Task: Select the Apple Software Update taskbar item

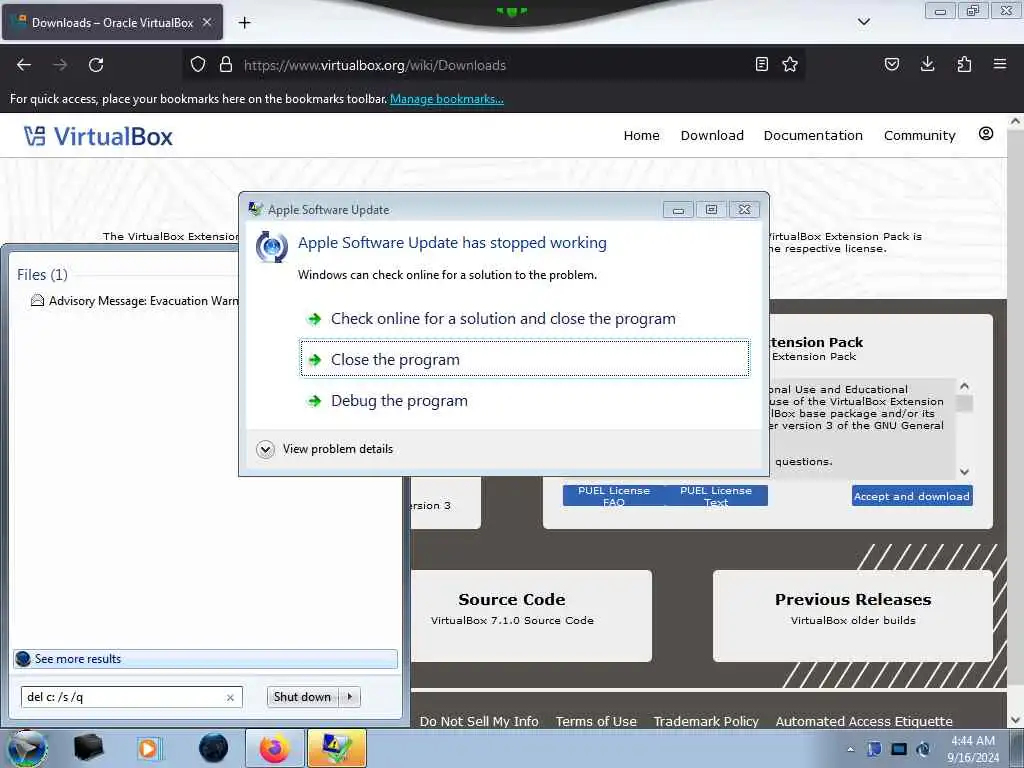Action: click(x=336, y=748)
